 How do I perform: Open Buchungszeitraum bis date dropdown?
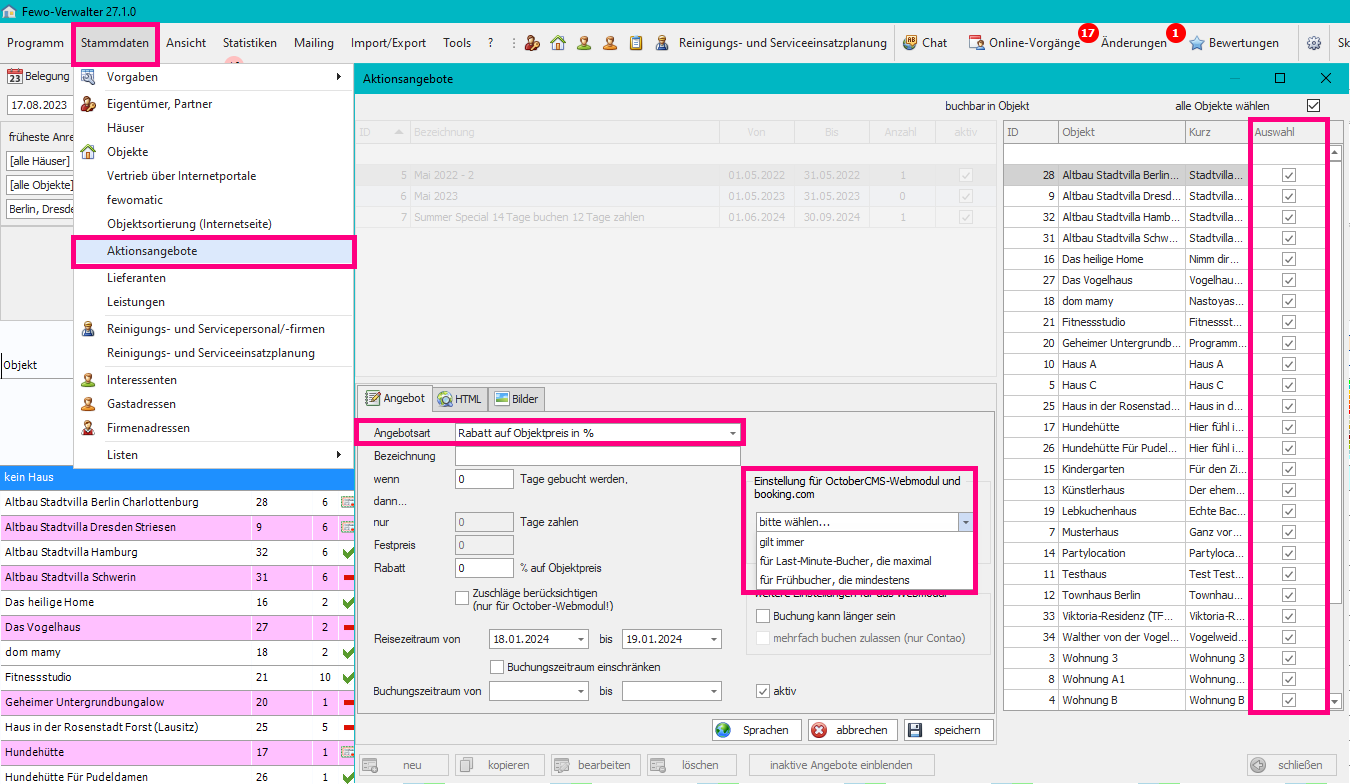(713, 691)
